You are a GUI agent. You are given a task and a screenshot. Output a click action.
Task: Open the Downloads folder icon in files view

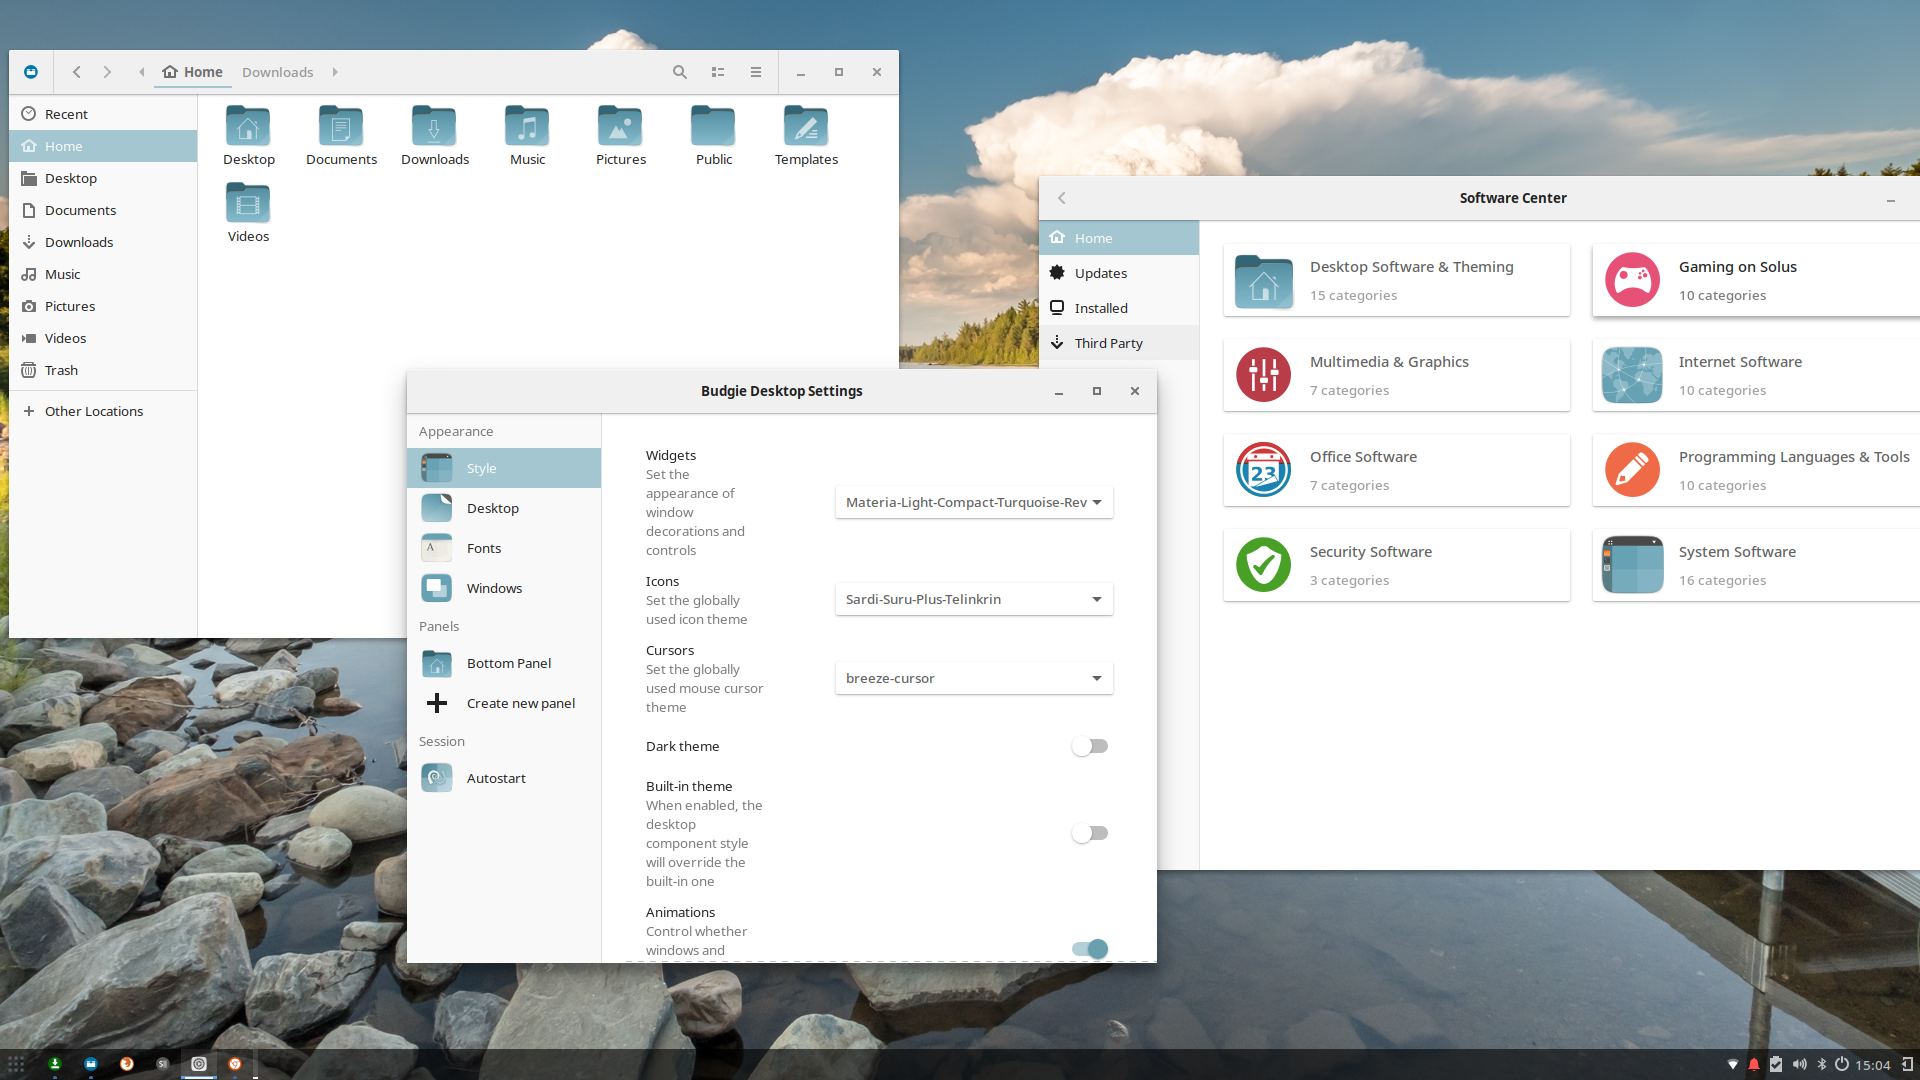pos(434,127)
